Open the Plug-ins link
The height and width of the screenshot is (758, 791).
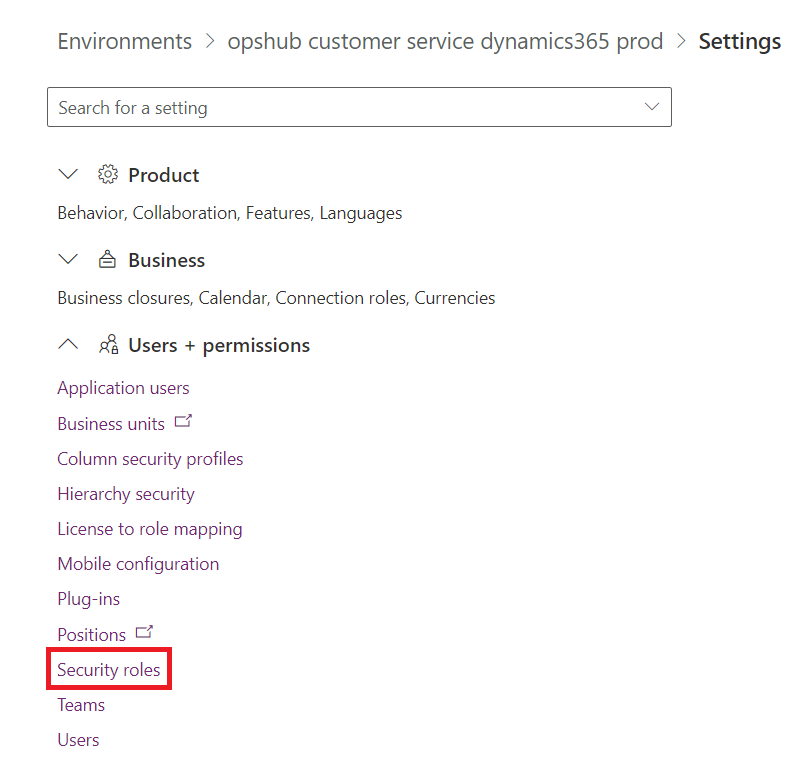point(88,599)
